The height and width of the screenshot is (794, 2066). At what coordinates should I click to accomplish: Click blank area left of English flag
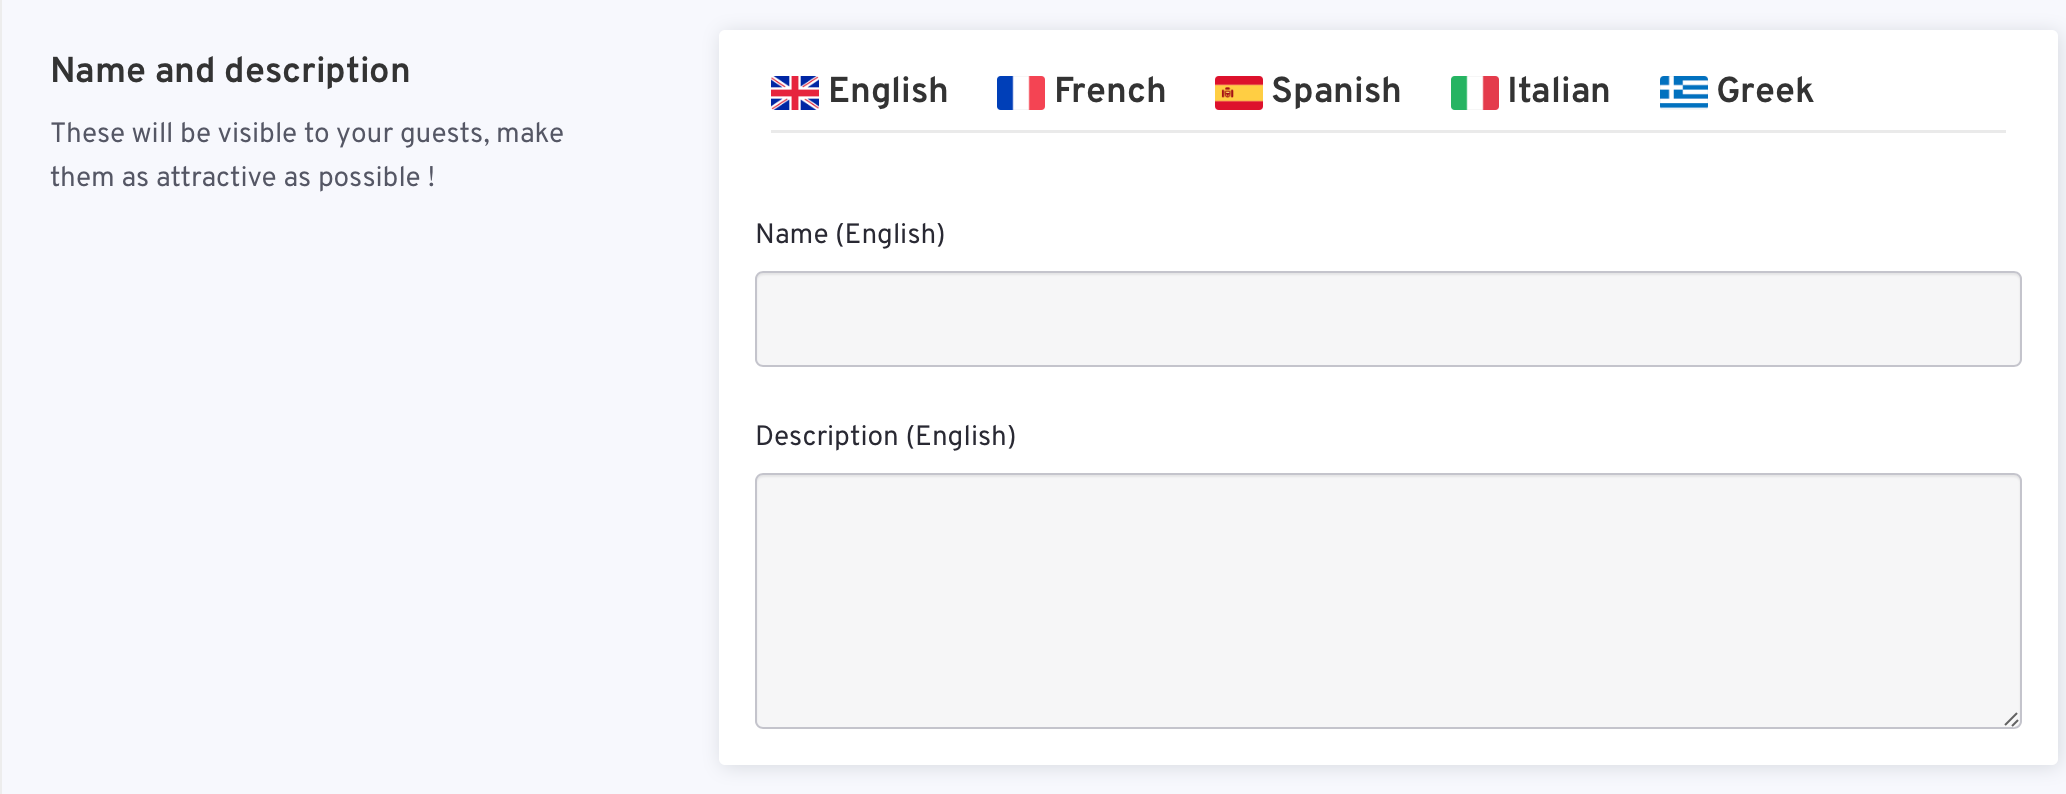click(744, 92)
